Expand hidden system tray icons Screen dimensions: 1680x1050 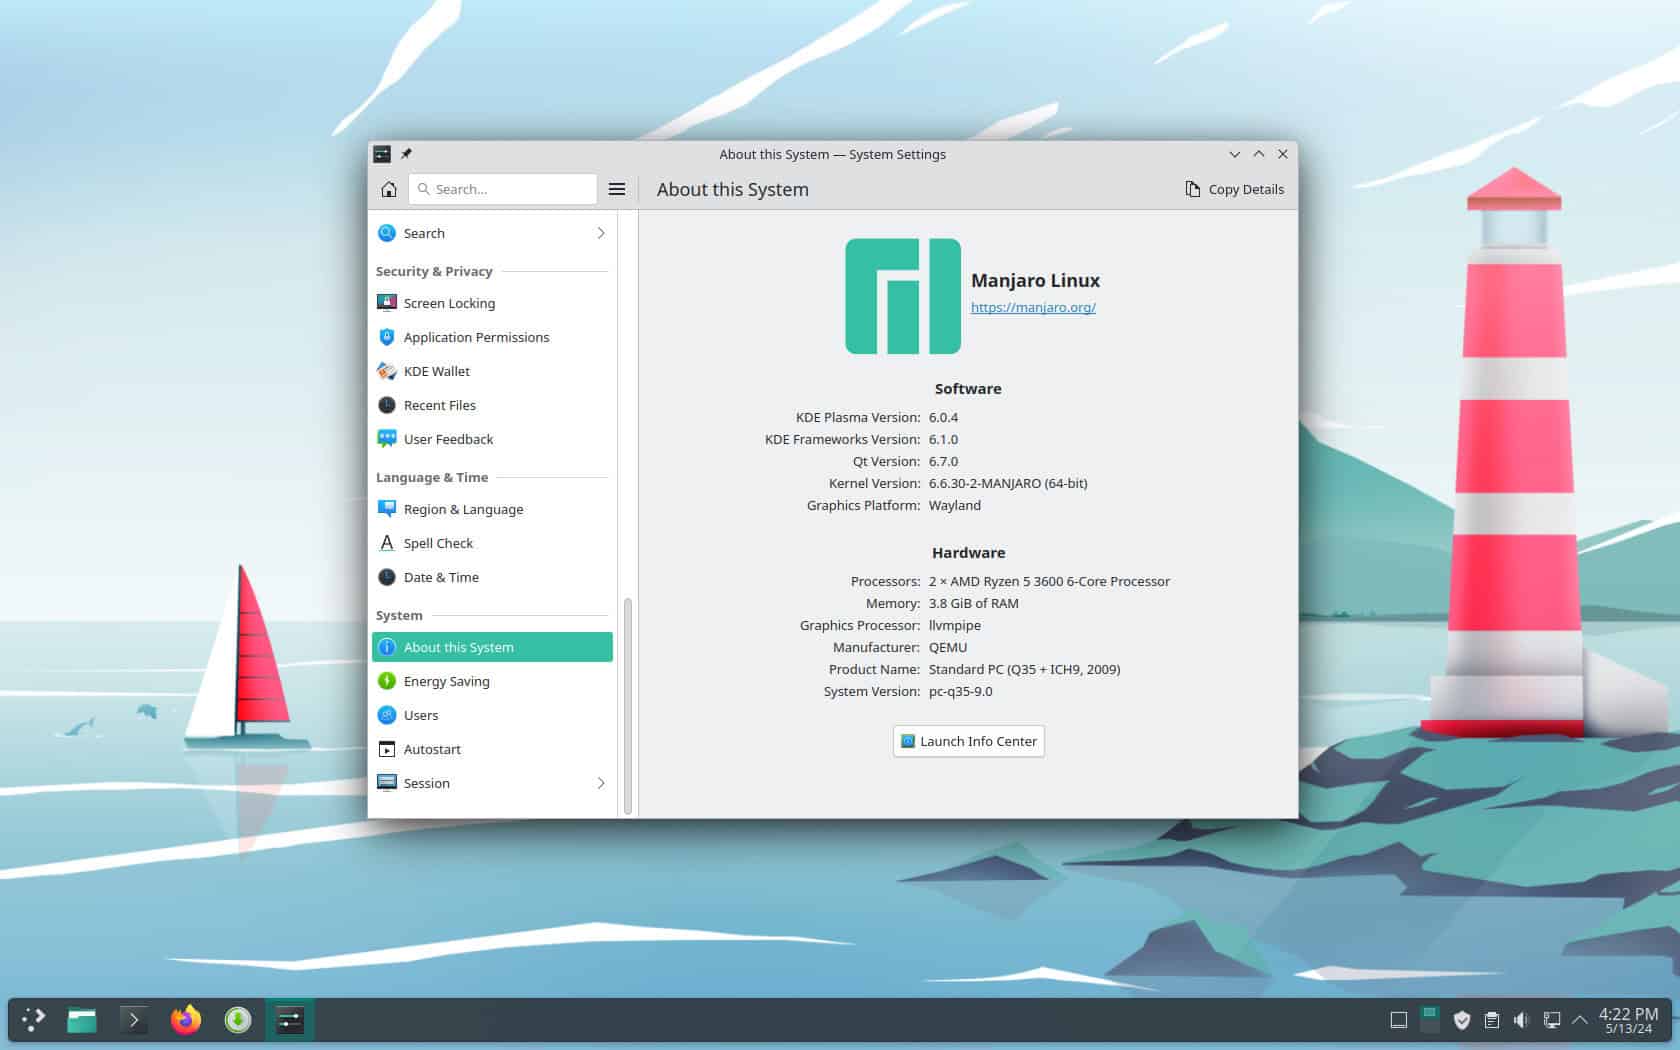tap(1580, 1020)
